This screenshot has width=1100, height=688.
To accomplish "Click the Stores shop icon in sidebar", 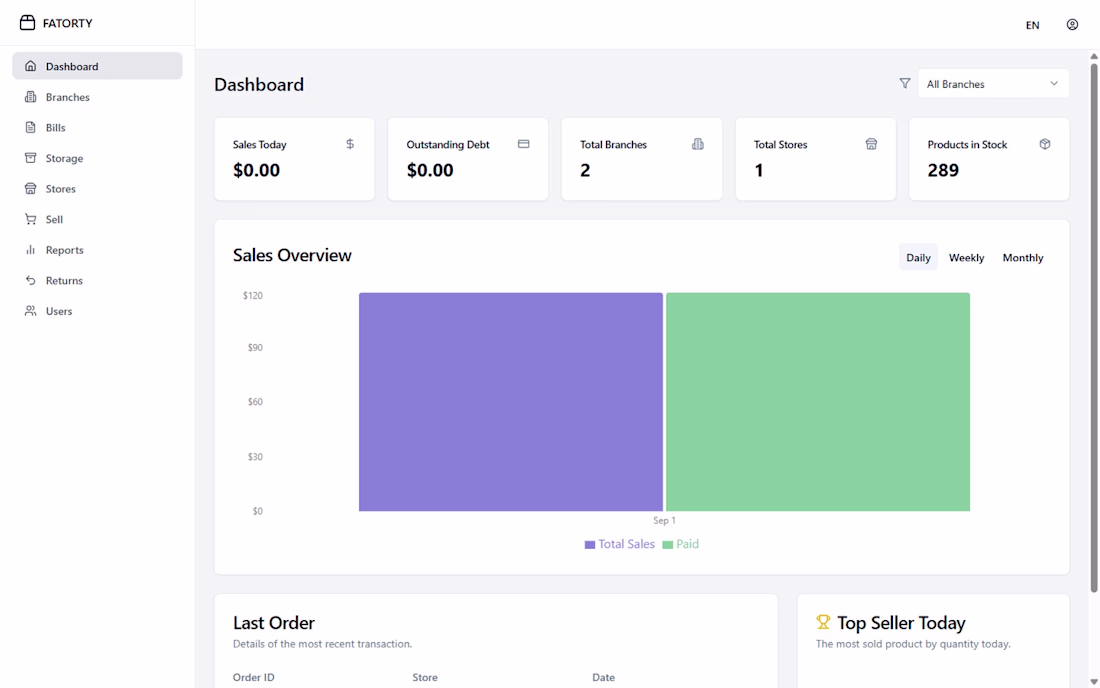I will click(x=30, y=188).
